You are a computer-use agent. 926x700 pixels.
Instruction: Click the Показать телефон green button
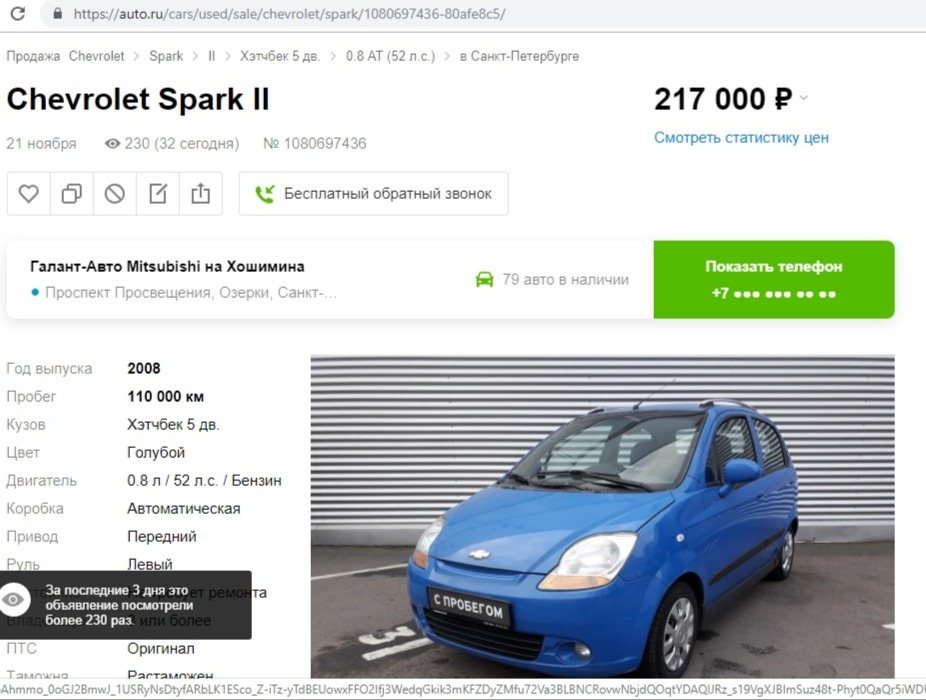coord(774,279)
